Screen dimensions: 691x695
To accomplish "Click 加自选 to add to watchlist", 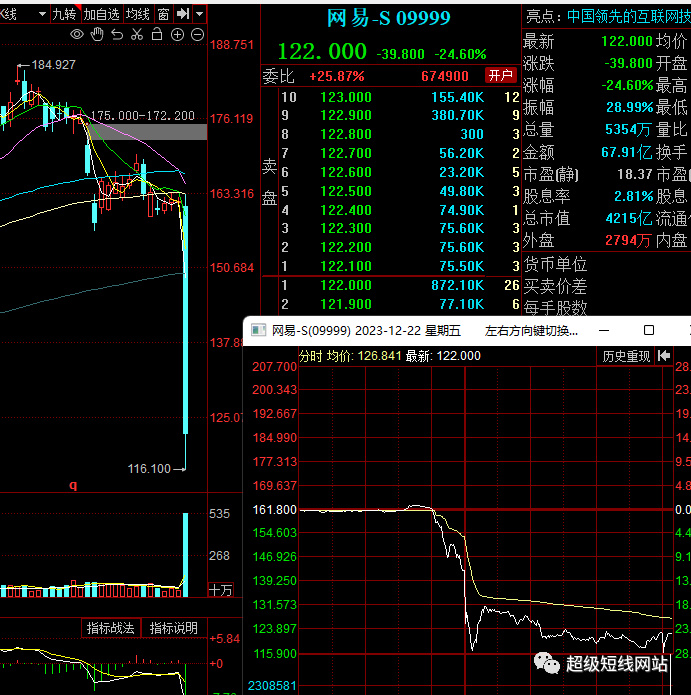I will click(x=102, y=15).
